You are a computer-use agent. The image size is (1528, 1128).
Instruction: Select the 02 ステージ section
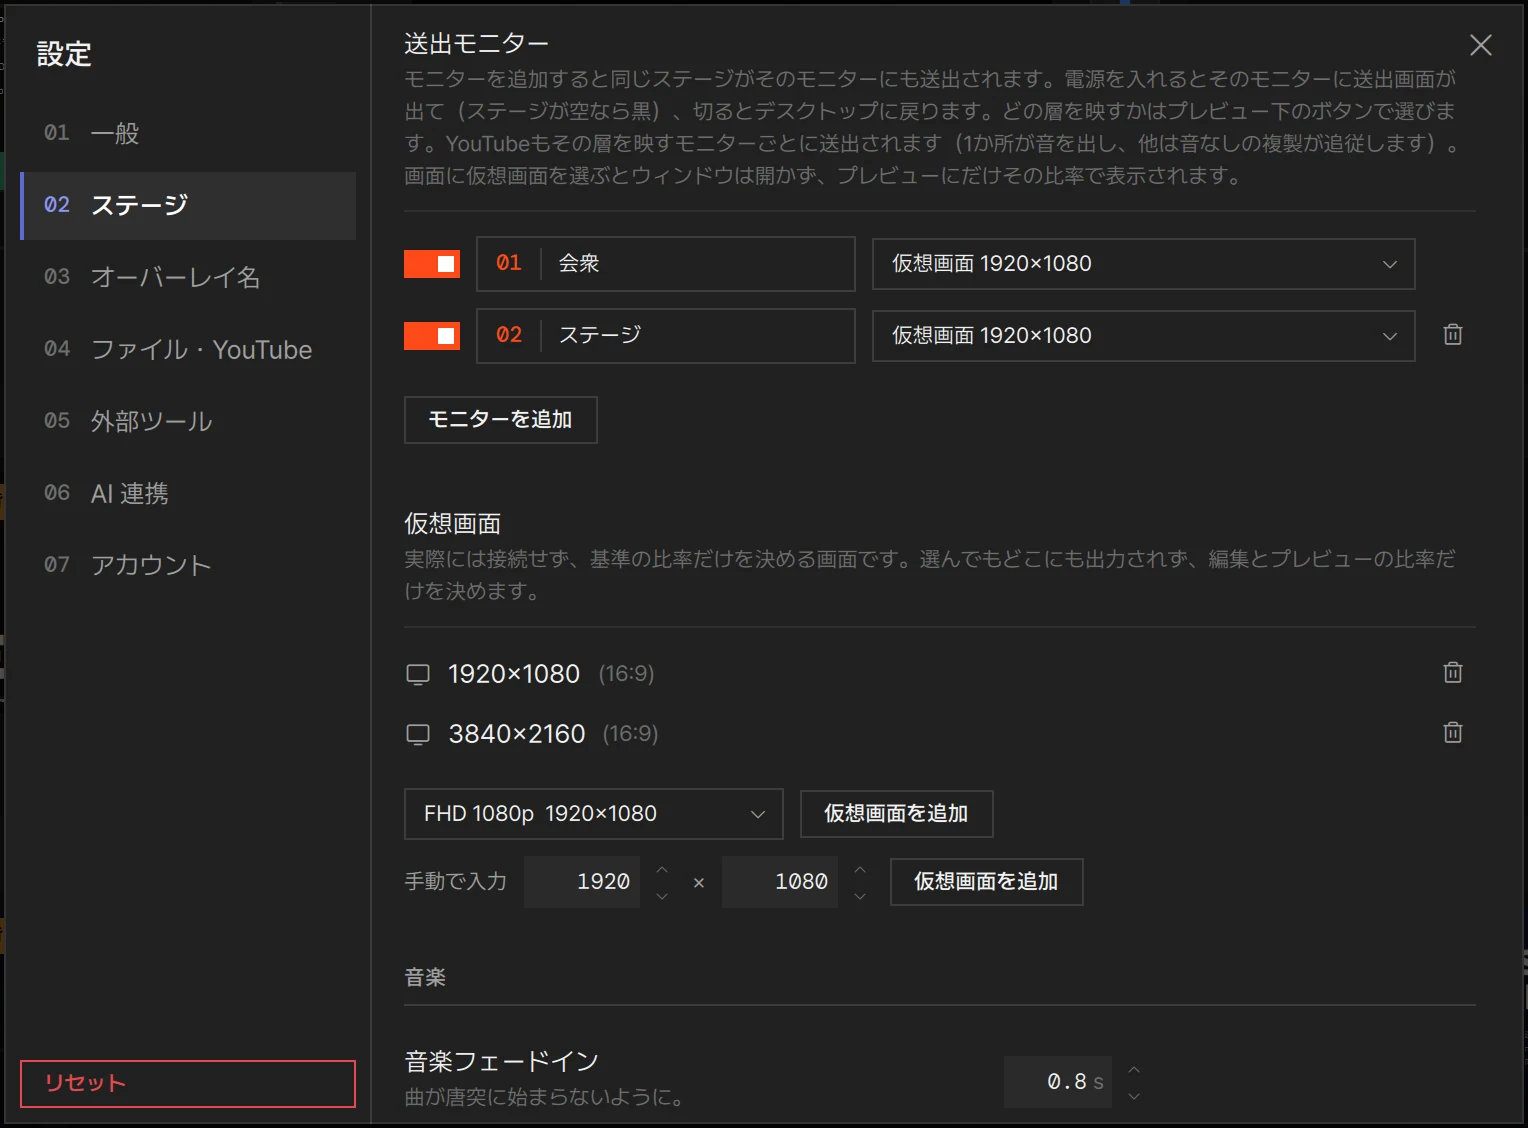pos(188,206)
